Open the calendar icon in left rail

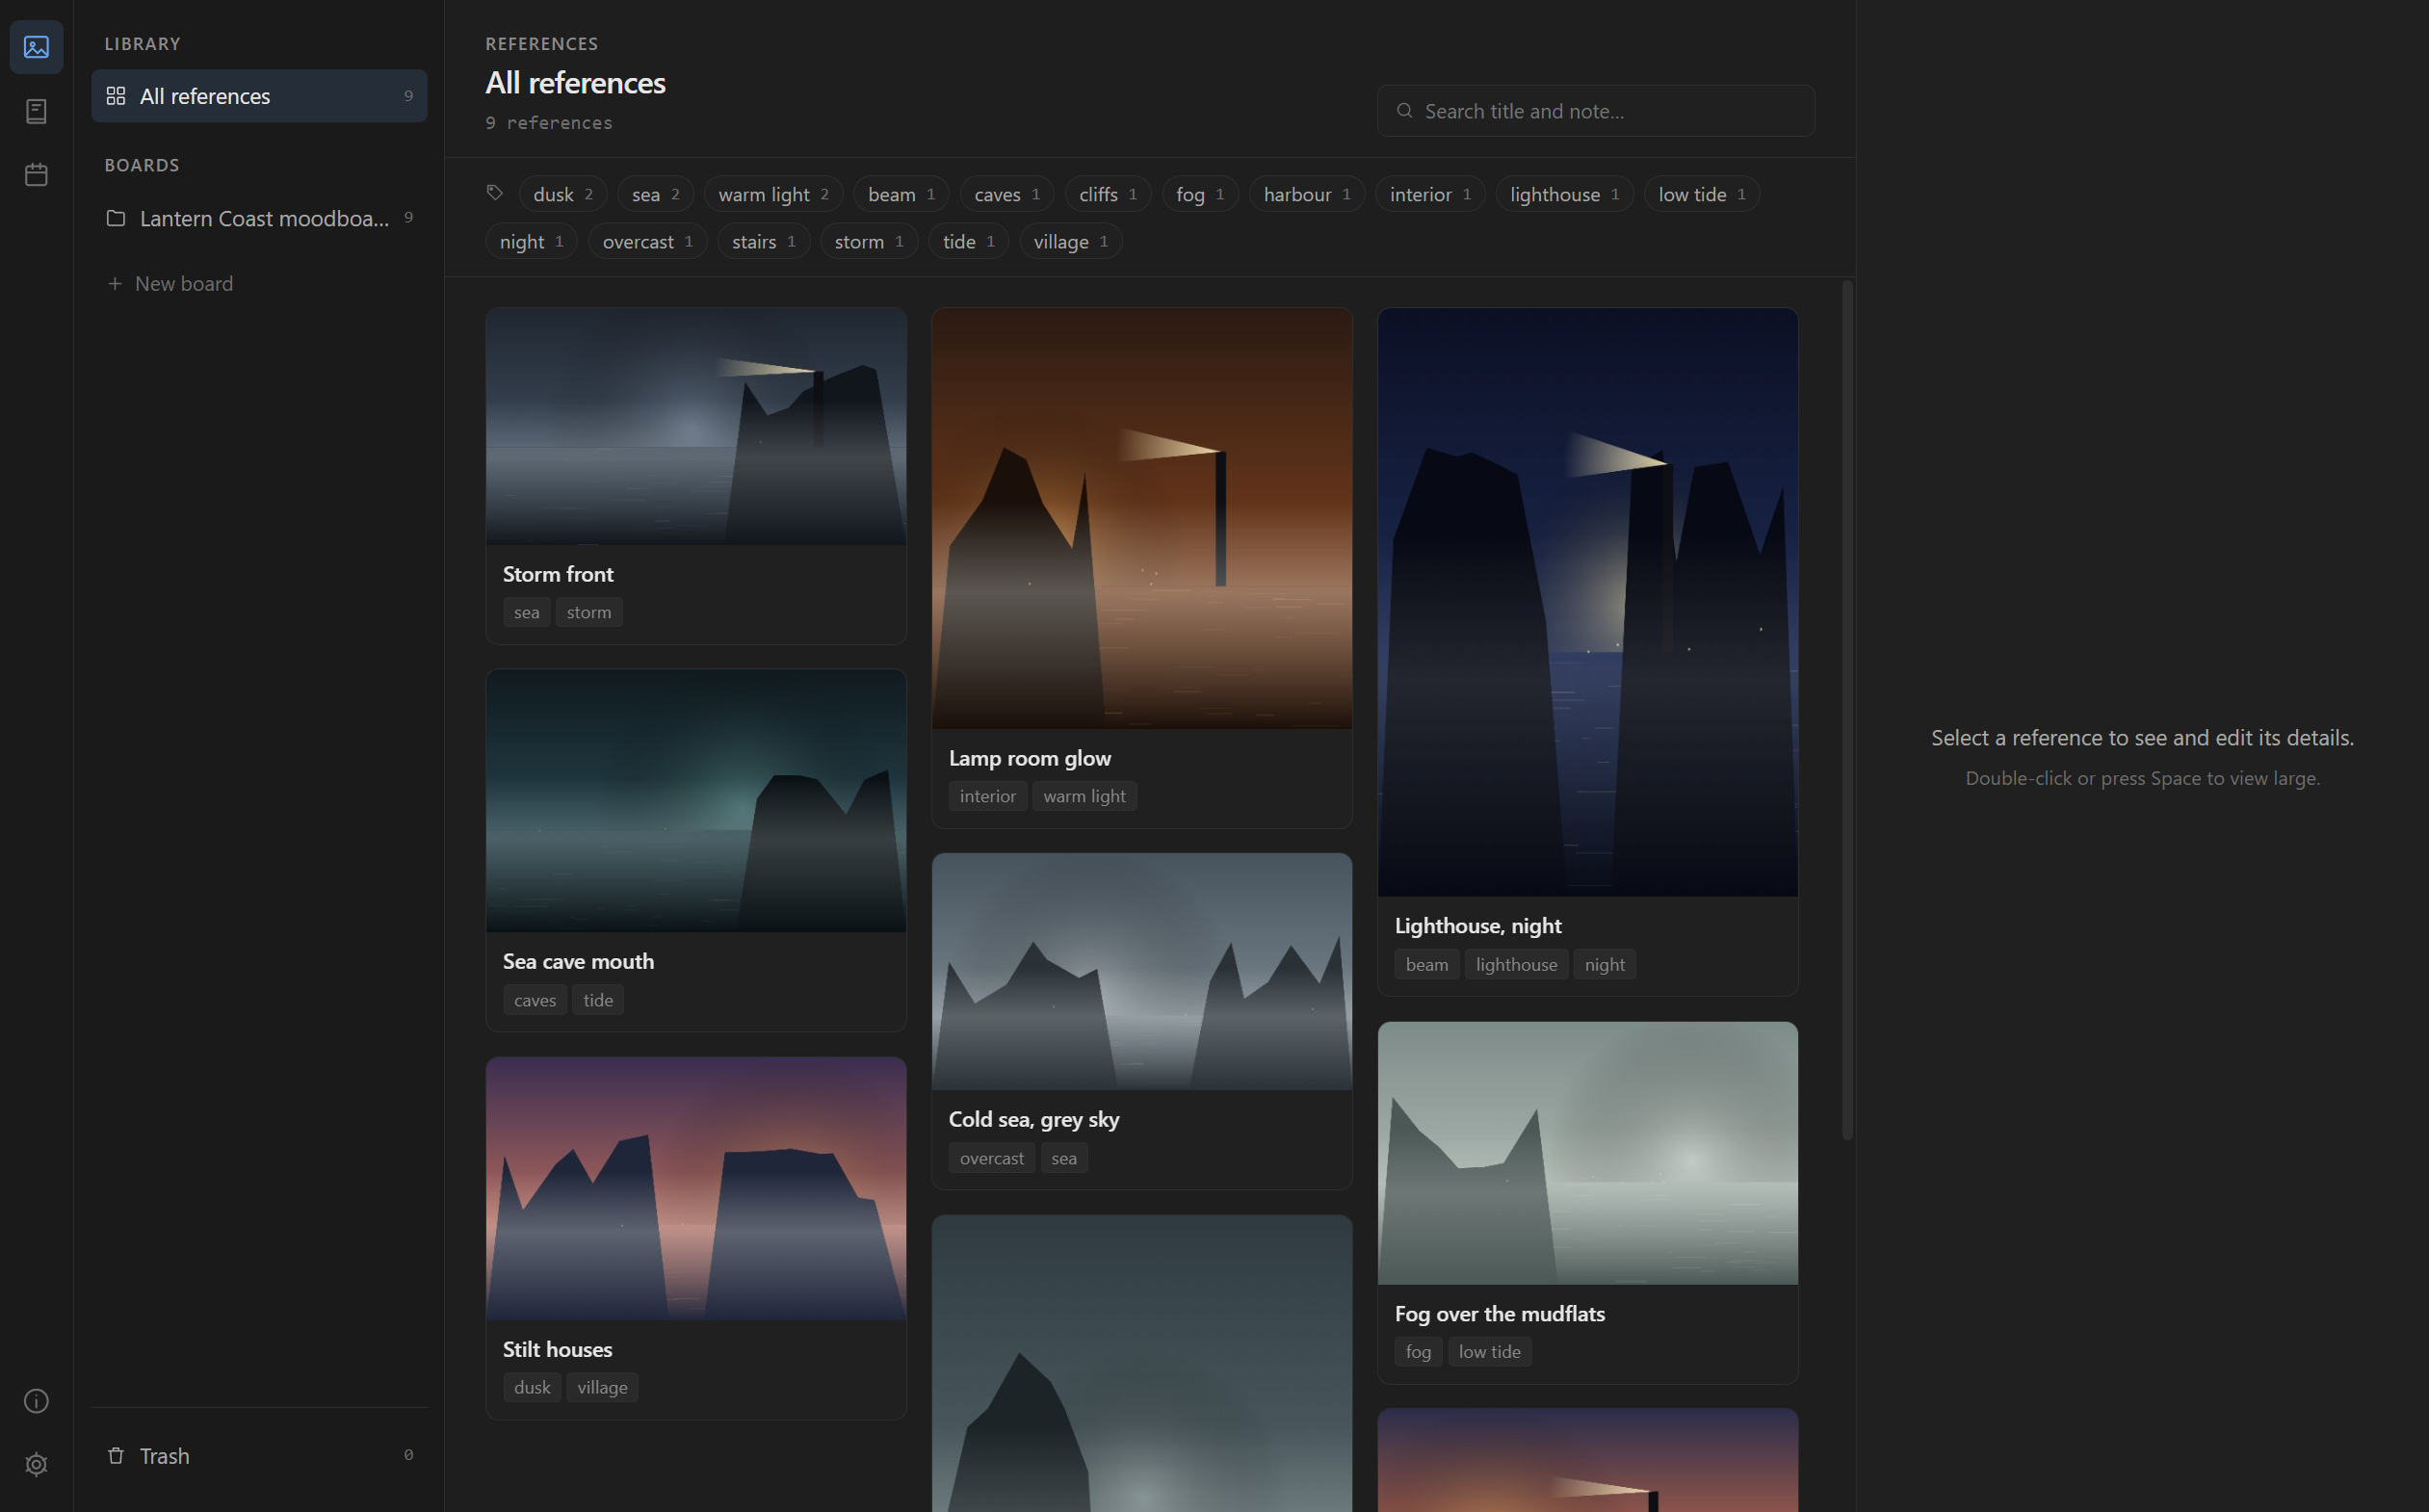point(36,175)
